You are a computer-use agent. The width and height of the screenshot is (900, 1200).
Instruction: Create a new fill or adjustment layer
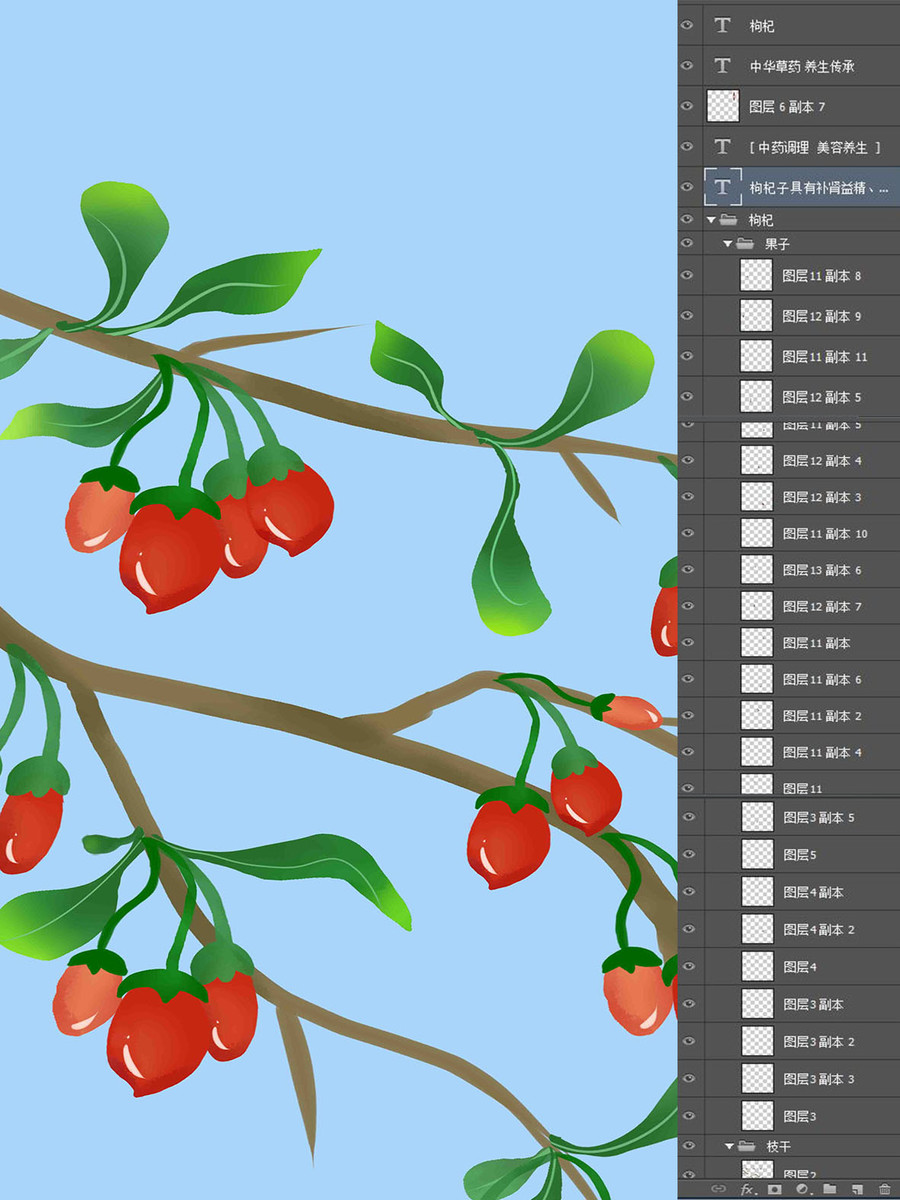tap(801, 1189)
